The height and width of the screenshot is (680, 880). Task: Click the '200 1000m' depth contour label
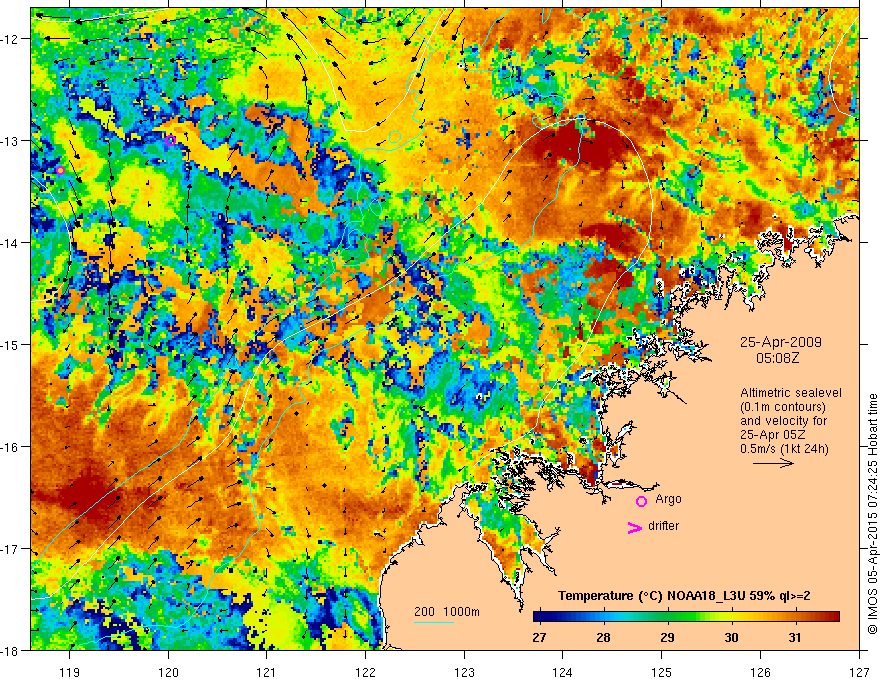pyautogui.click(x=447, y=612)
